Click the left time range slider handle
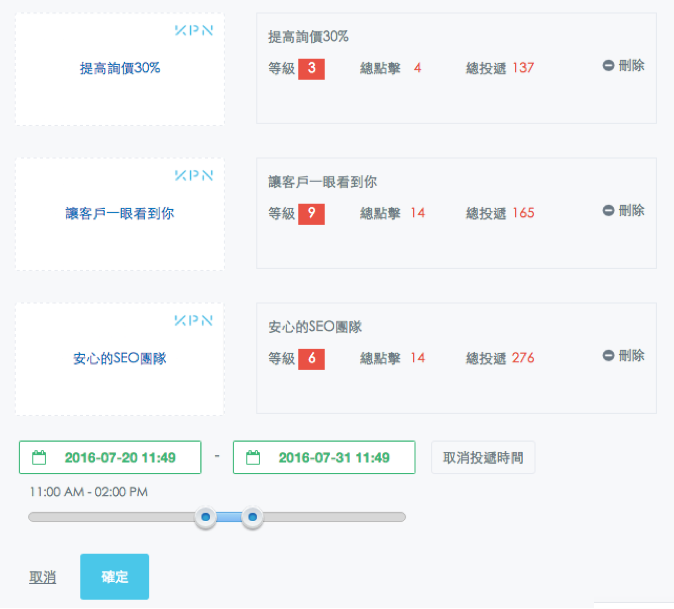The image size is (674, 609). pyautogui.click(x=206, y=517)
